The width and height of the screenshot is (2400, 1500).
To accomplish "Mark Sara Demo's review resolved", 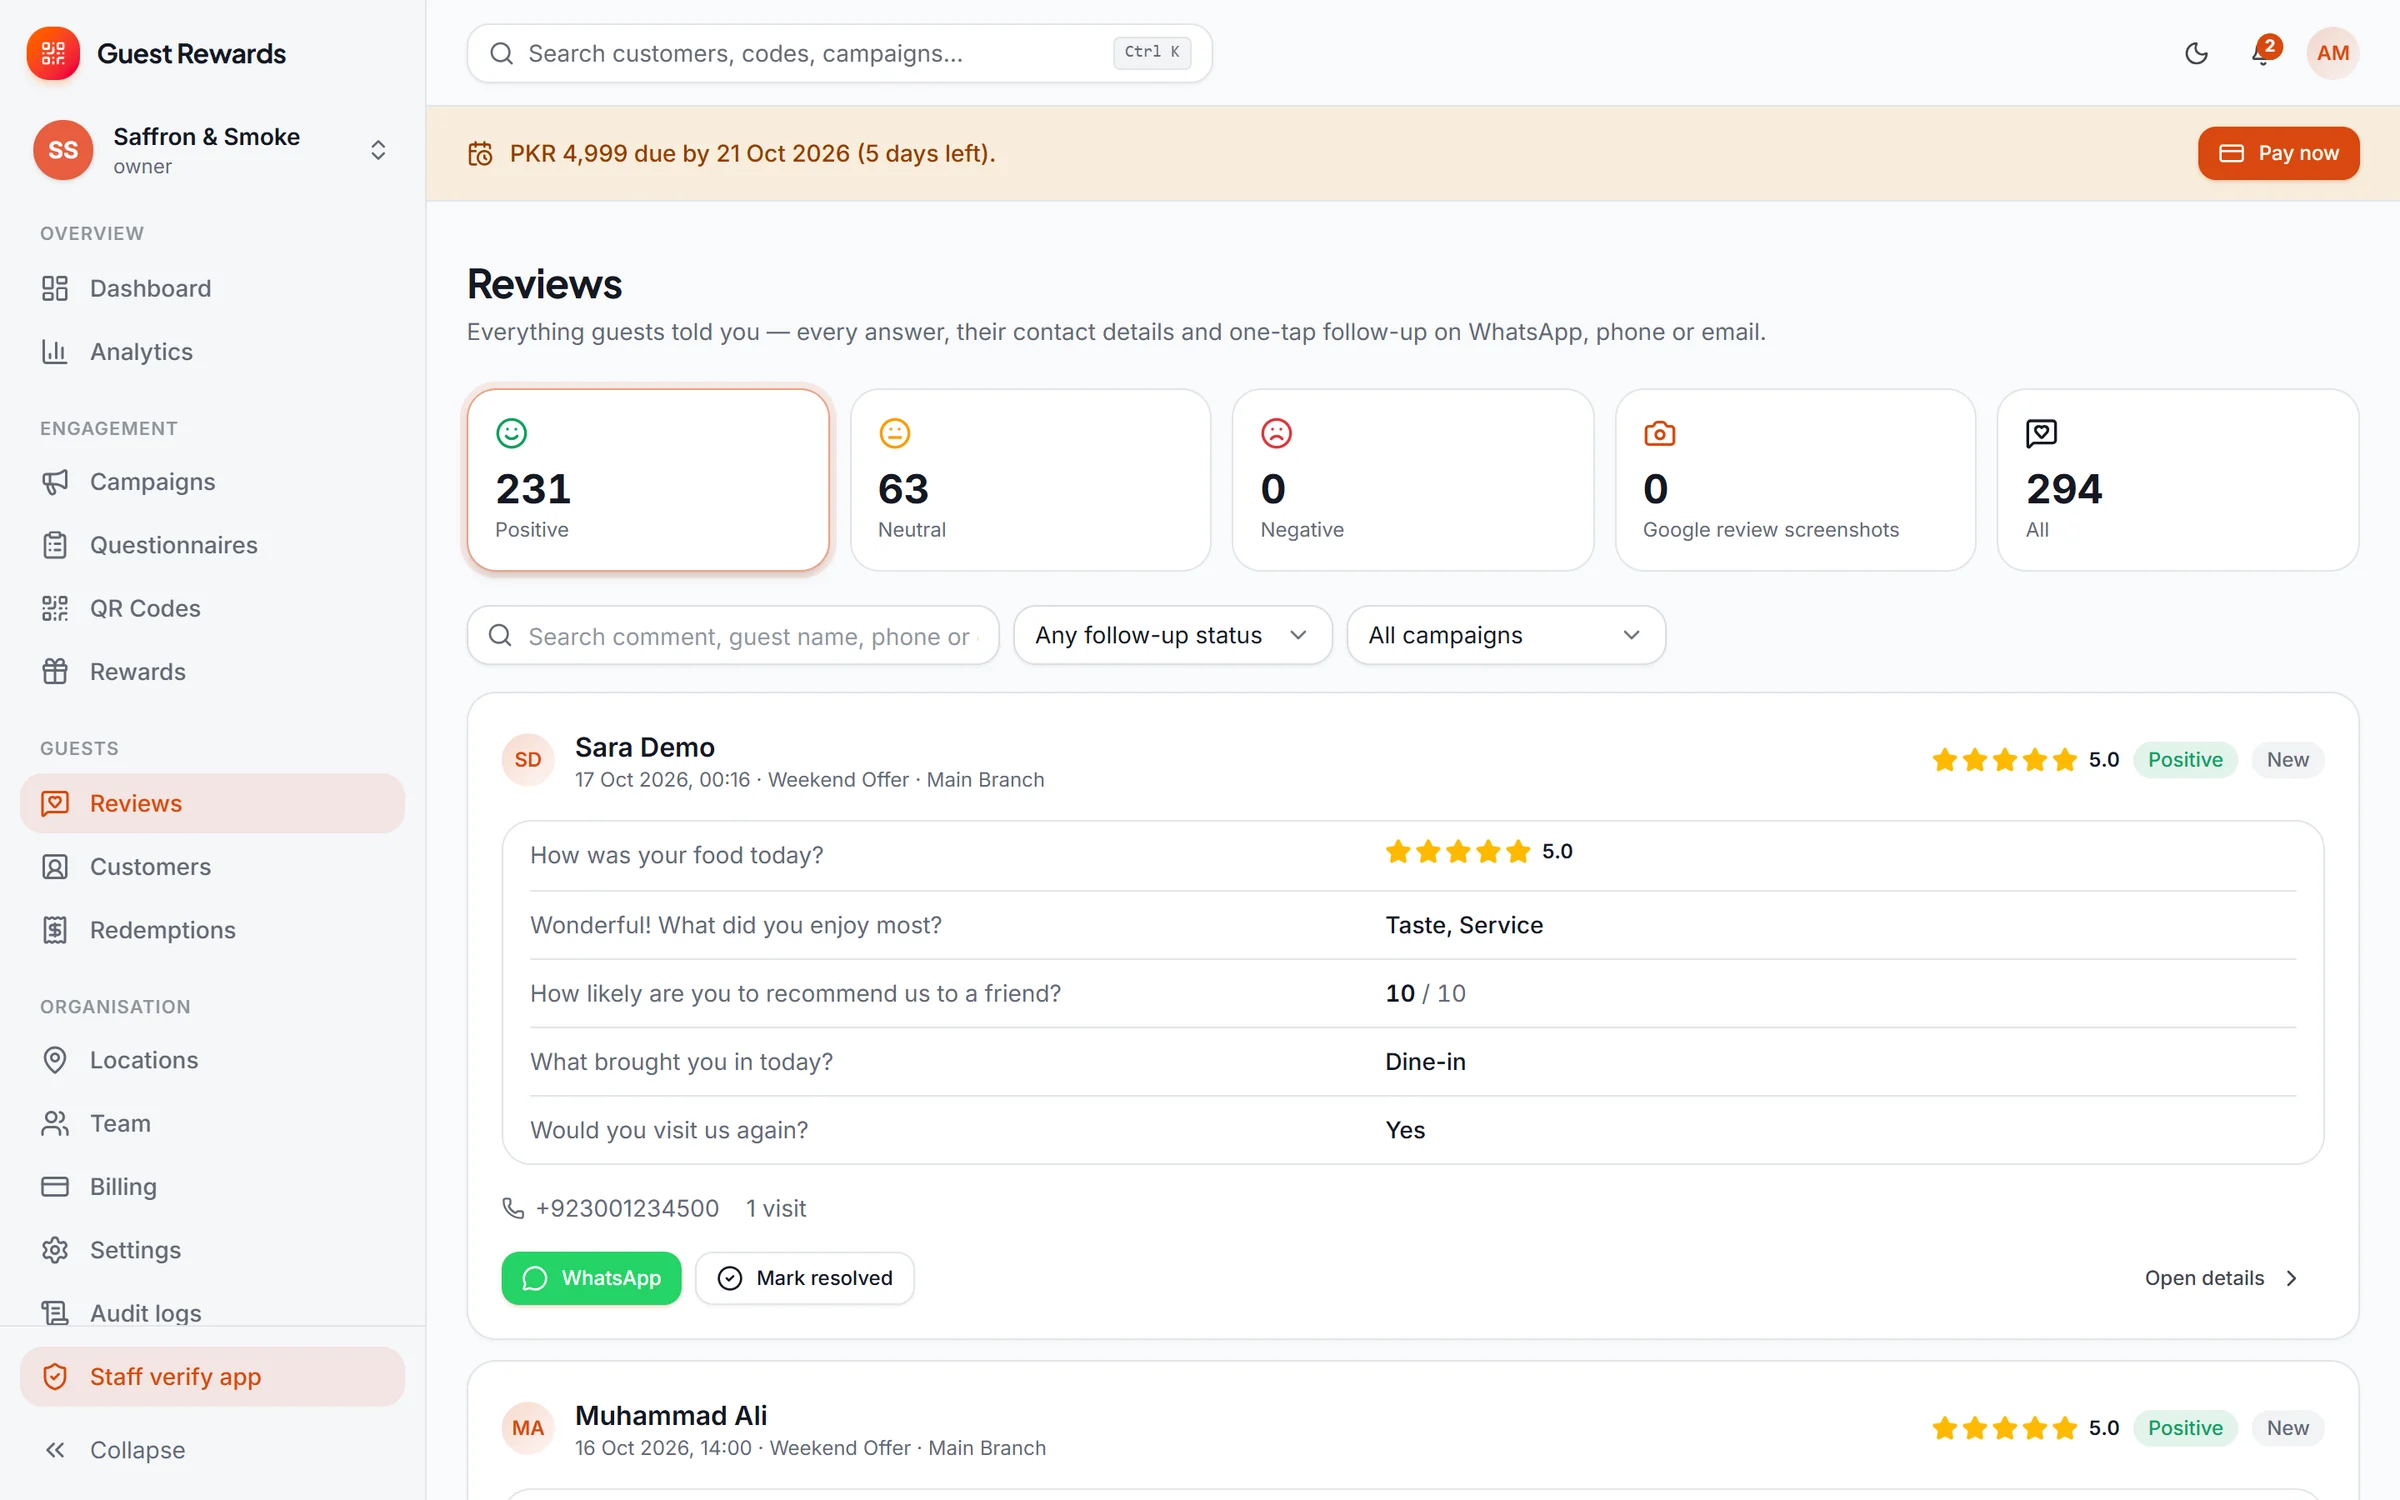I will point(804,1278).
